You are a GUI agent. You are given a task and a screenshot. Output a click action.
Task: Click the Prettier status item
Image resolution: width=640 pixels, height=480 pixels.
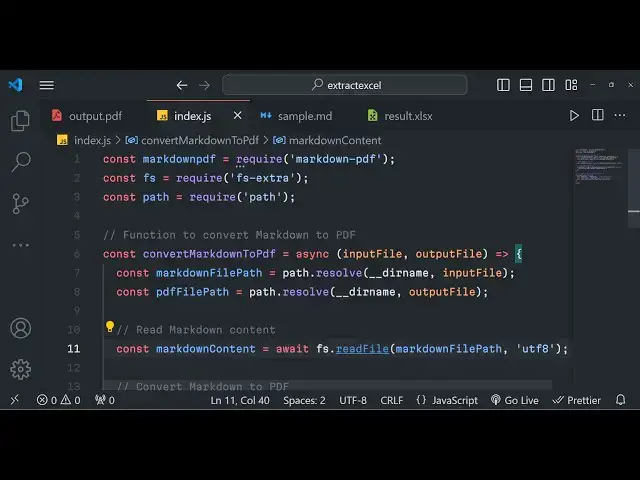[x=576, y=400]
